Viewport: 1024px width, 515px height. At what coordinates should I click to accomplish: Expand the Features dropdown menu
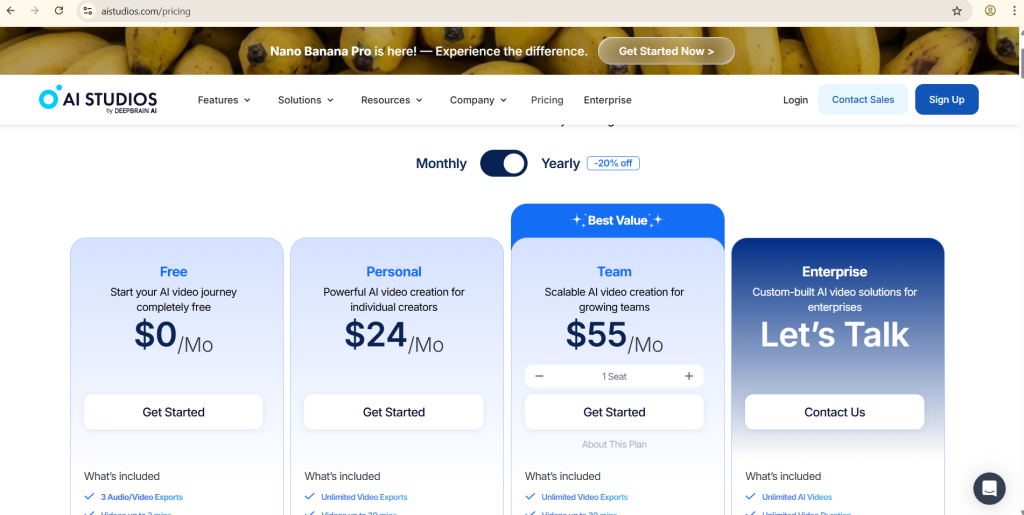(x=224, y=100)
